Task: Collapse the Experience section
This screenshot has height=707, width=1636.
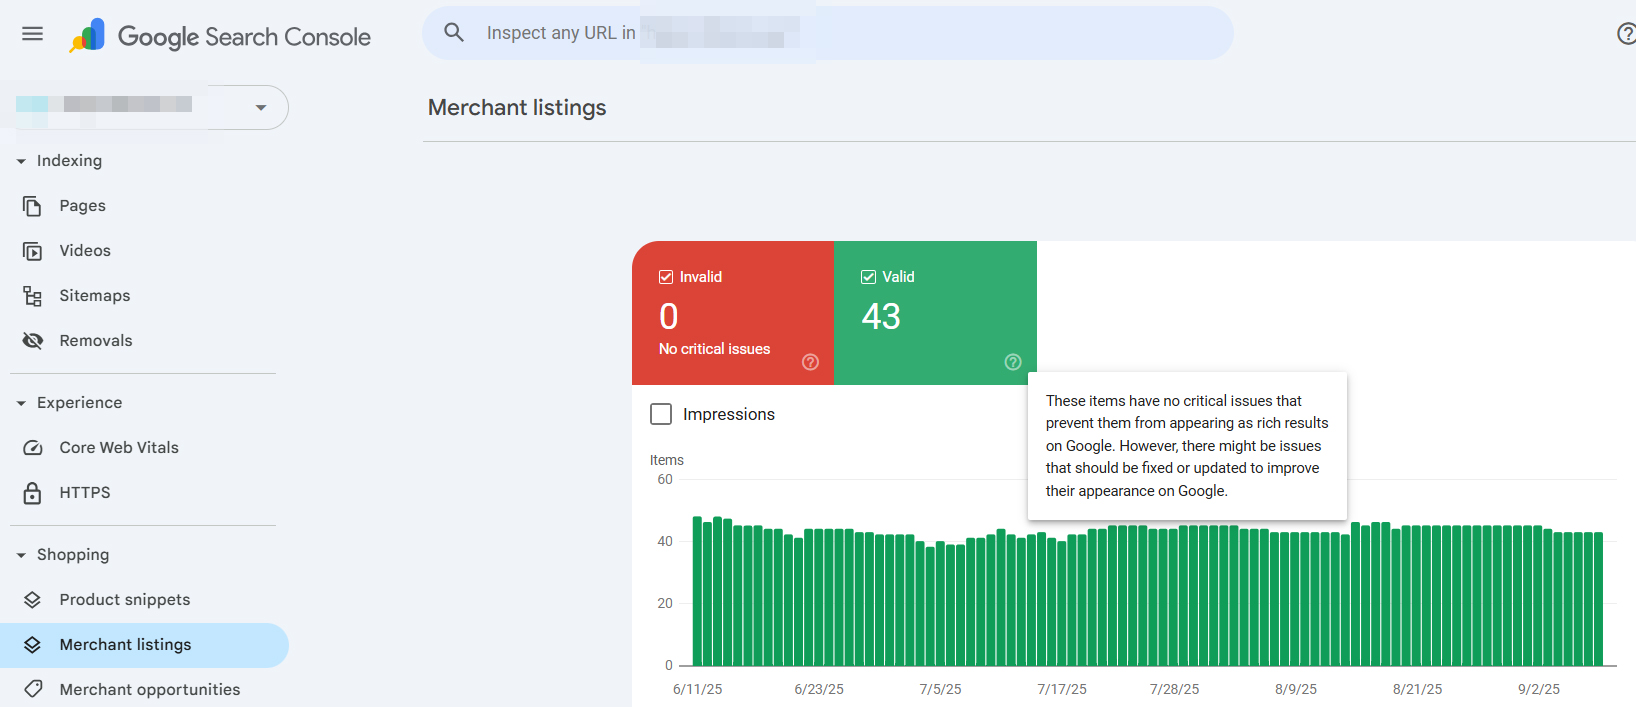Action: click(x=21, y=403)
